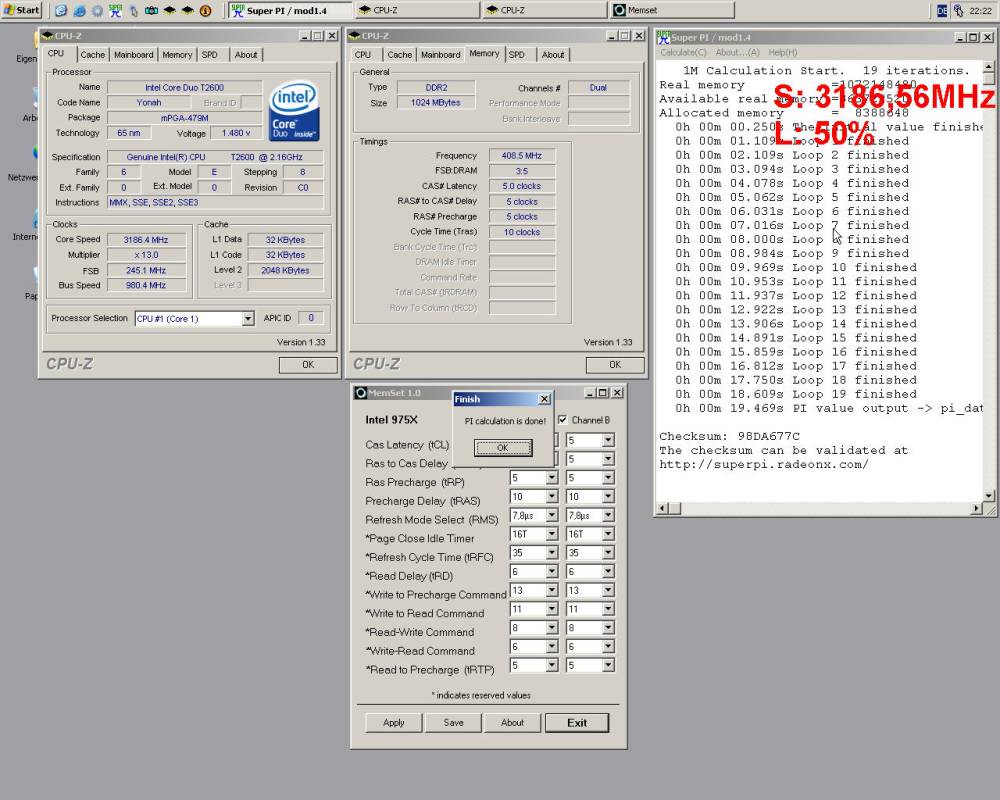Image resolution: width=1000 pixels, height=800 pixels.
Task: Click title icon of CPU-Z Memory window
Action: 355,36
